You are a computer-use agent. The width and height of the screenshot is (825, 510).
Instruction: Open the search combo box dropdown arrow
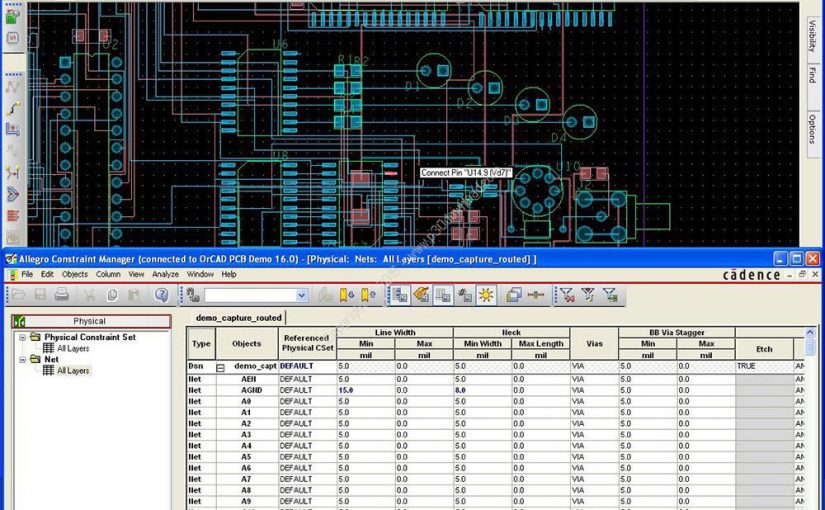click(x=301, y=295)
